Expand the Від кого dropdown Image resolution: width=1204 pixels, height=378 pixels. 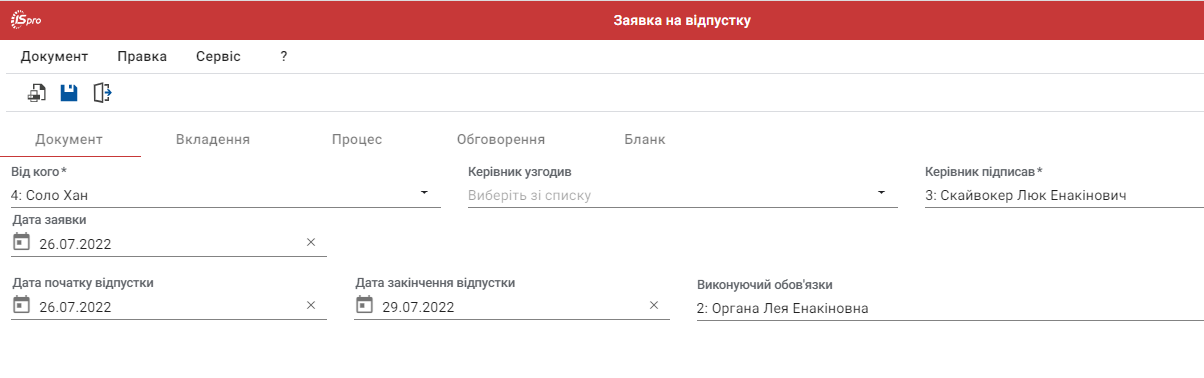(424, 192)
